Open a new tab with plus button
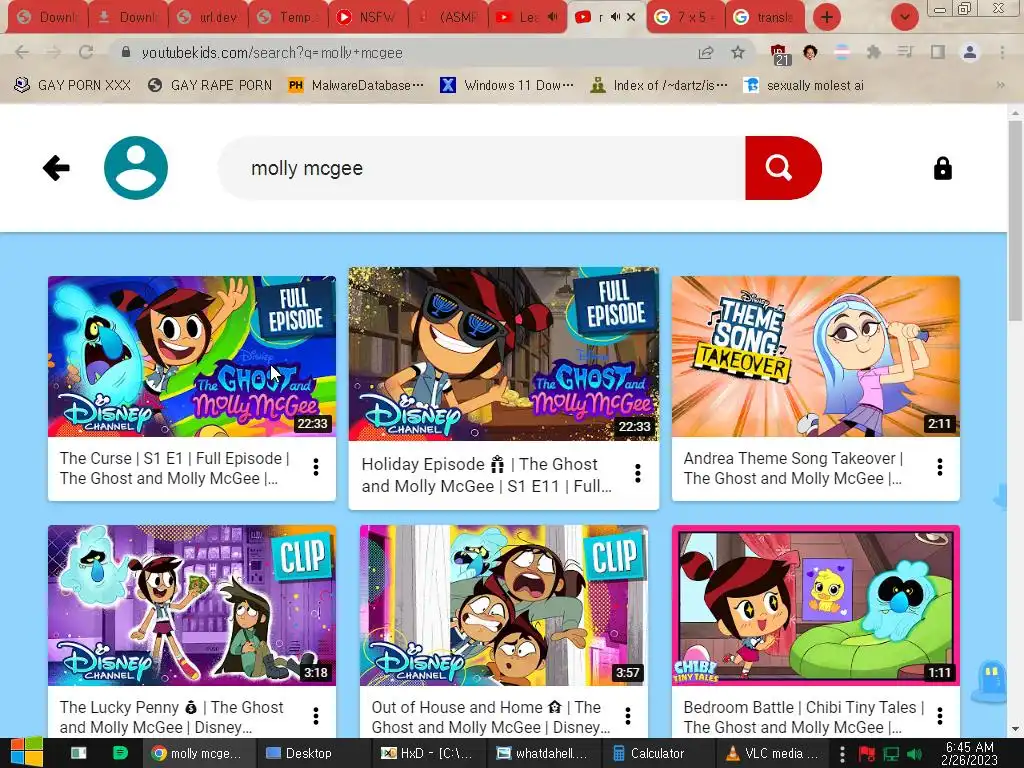The width and height of the screenshot is (1024, 768). coord(826,17)
